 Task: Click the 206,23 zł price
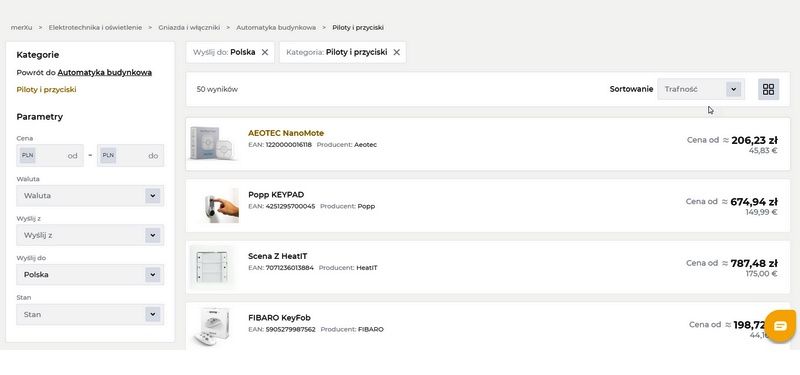coord(755,140)
